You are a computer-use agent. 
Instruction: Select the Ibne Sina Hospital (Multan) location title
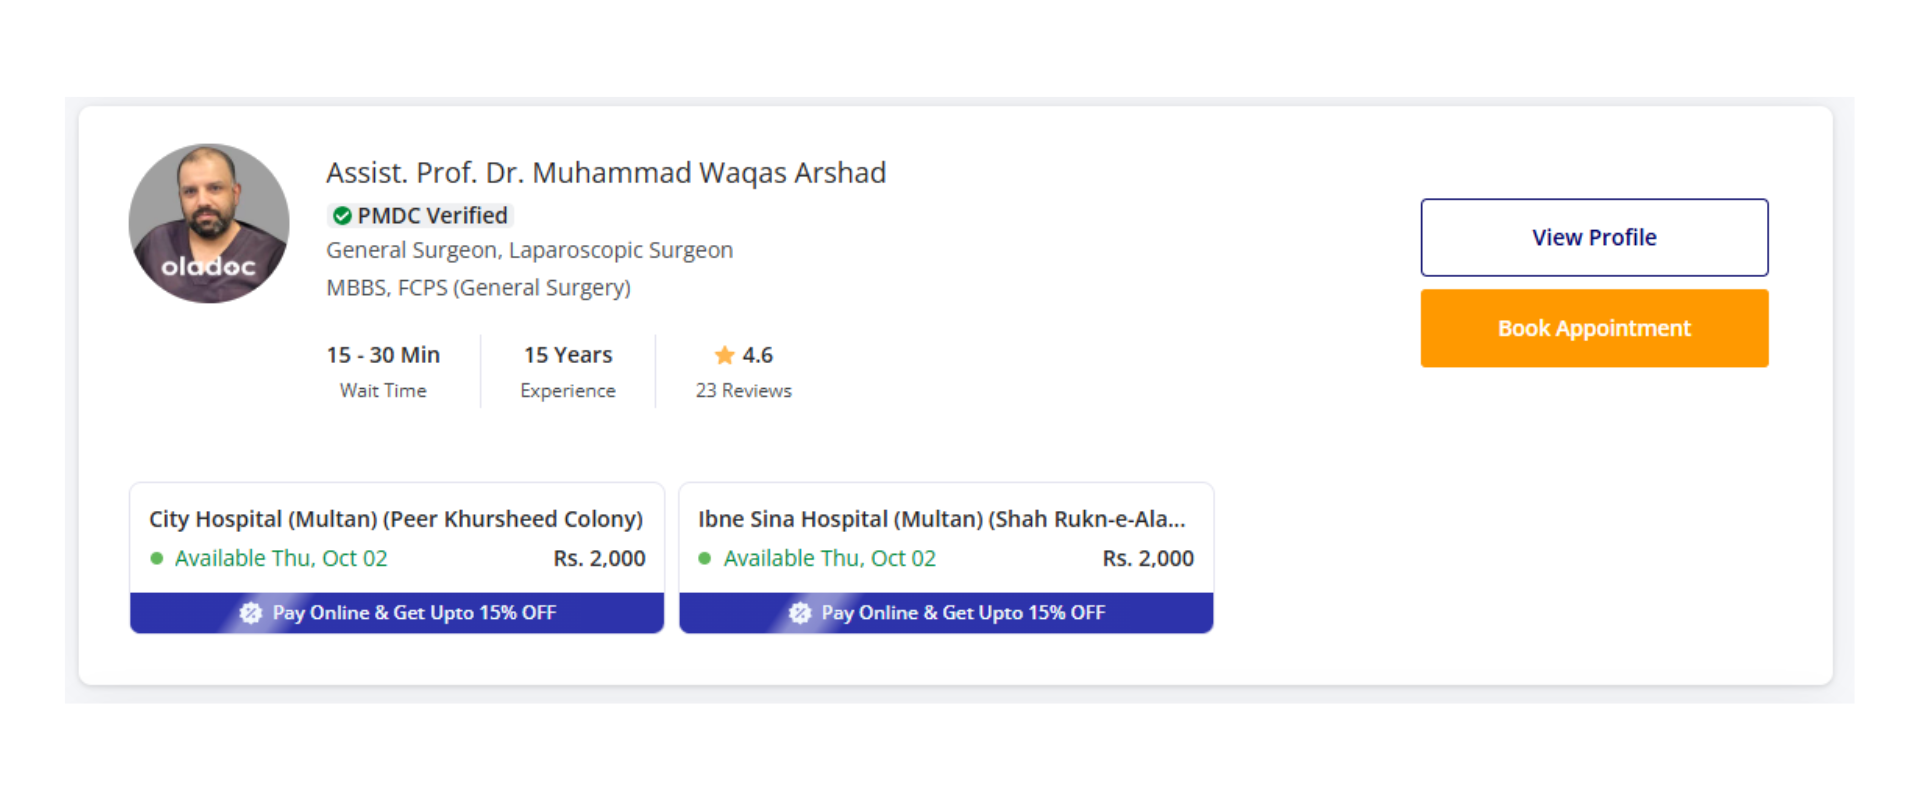[941, 519]
